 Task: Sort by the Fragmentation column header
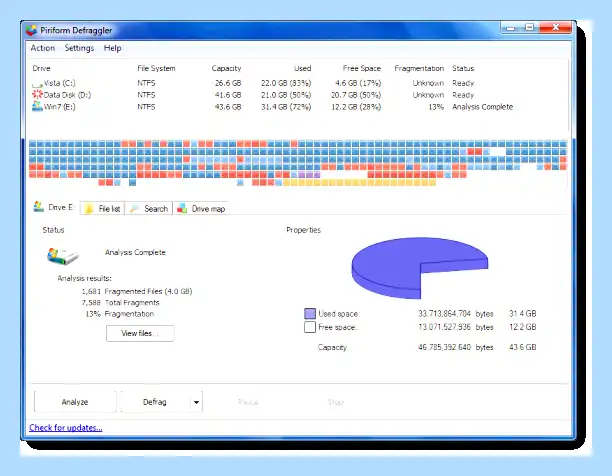419,68
